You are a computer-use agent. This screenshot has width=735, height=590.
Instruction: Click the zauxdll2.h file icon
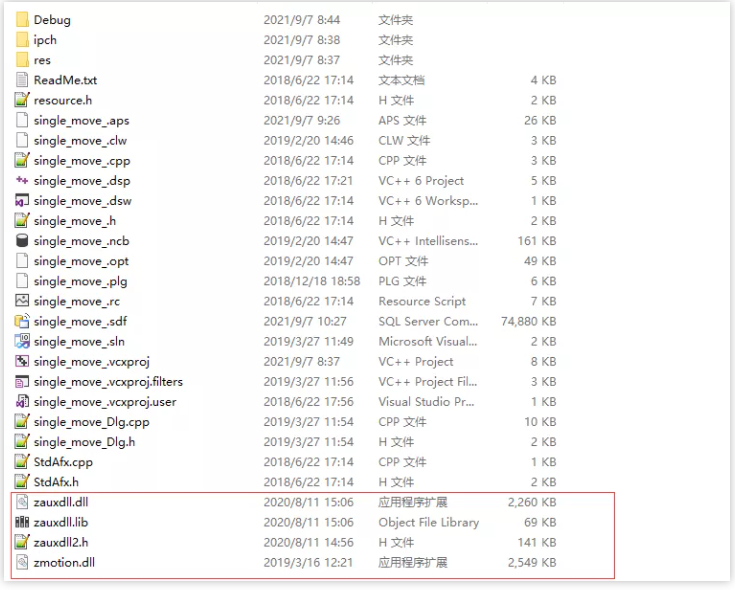coord(22,542)
